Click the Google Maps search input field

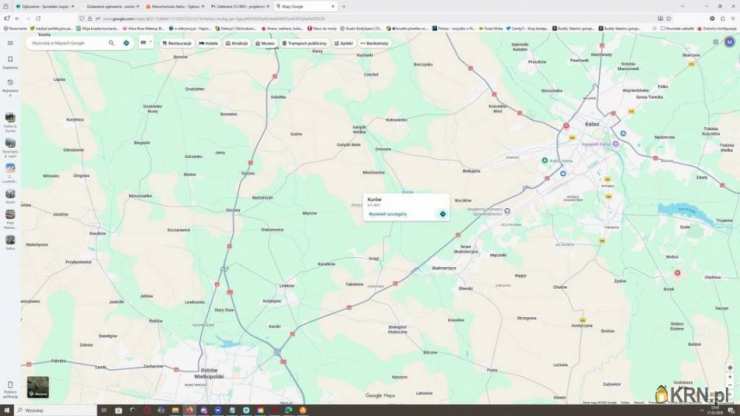coord(68,43)
